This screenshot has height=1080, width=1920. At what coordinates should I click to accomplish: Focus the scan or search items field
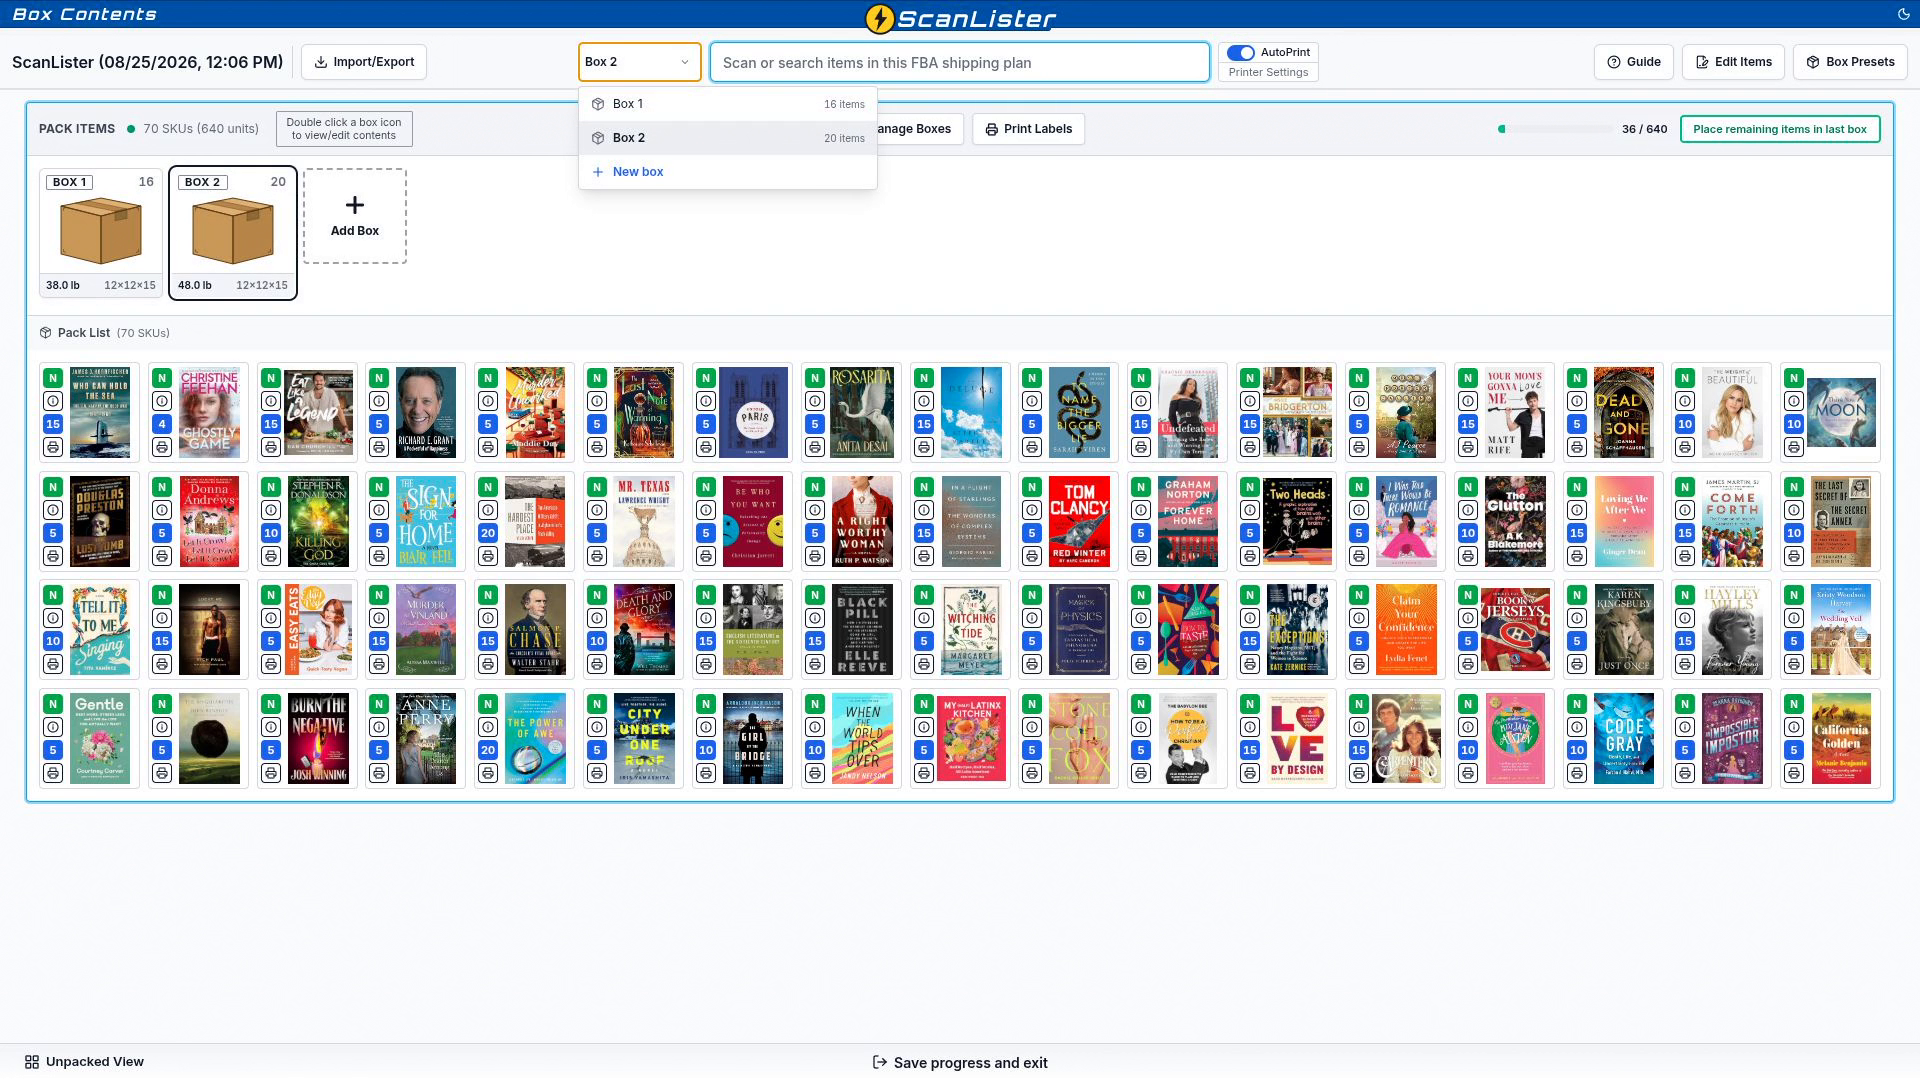(x=960, y=62)
